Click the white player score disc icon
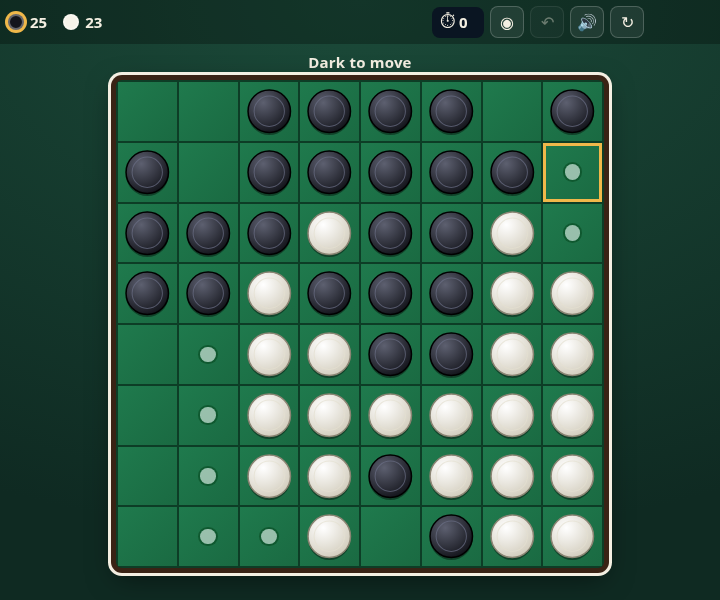 pyautogui.click(x=71, y=22)
